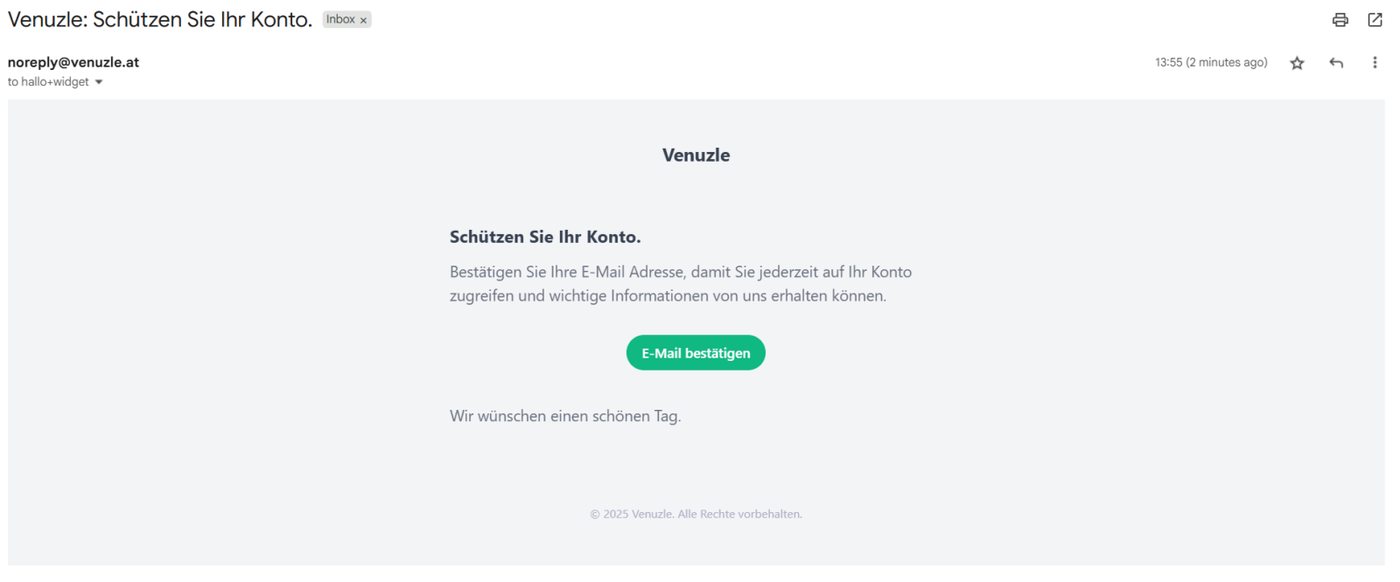The height and width of the screenshot is (582, 1400).
Task: Reply with the arrow icon
Action: (x=1336, y=63)
